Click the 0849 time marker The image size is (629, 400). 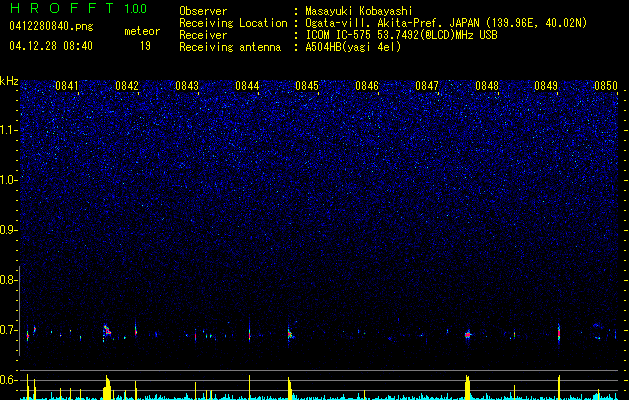pyautogui.click(x=546, y=86)
